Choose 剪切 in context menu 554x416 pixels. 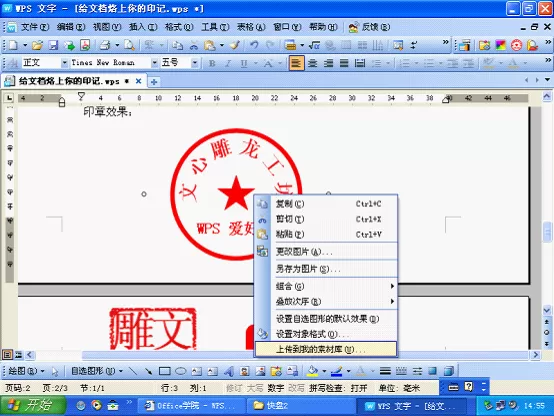pyautogui.click(x=326, y=219)
